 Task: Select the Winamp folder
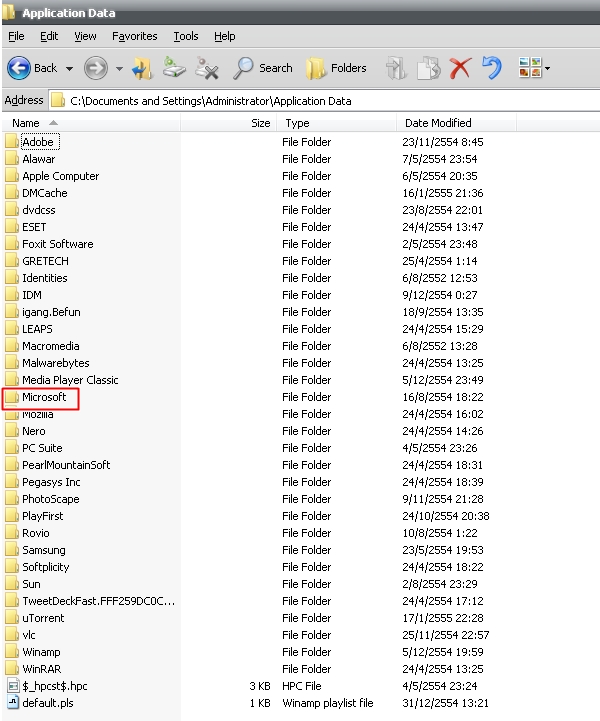33,652
